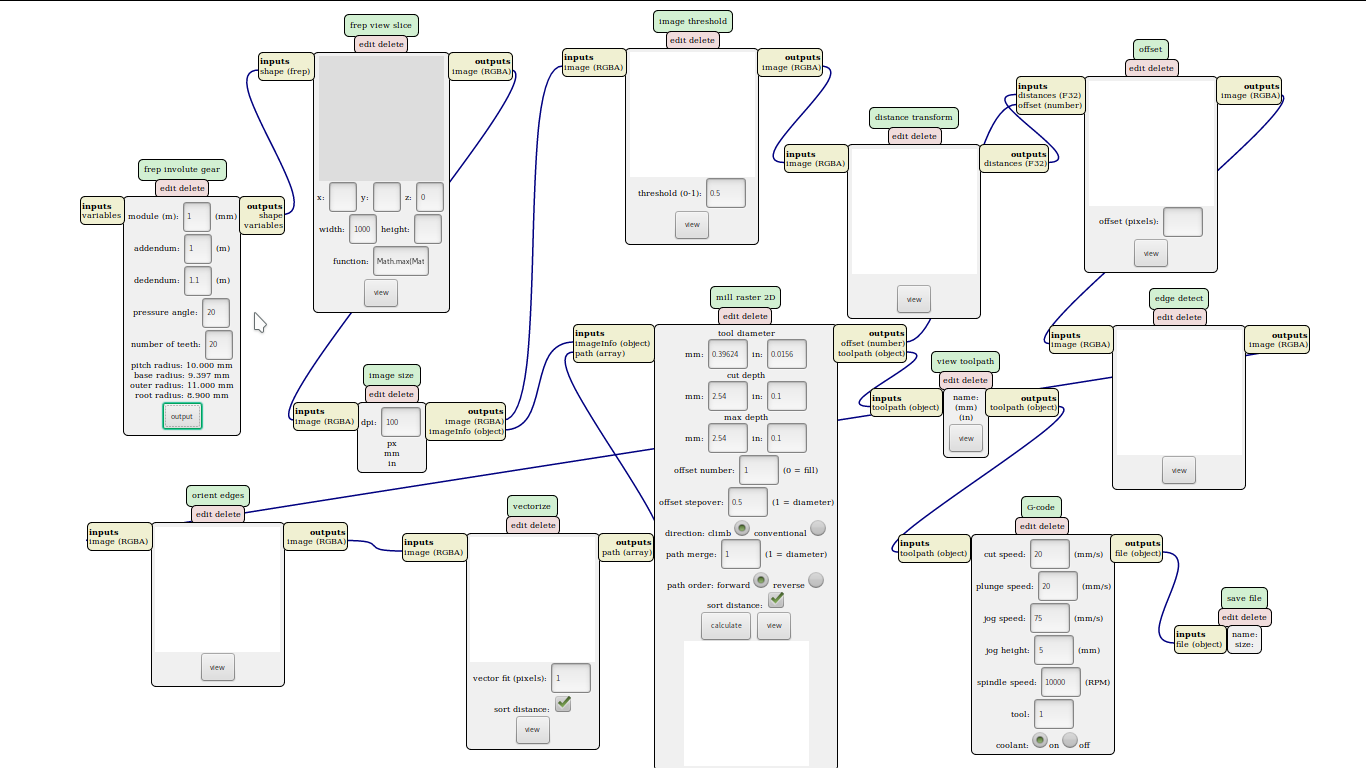Click the plunge speed input field

point(1058,587)
